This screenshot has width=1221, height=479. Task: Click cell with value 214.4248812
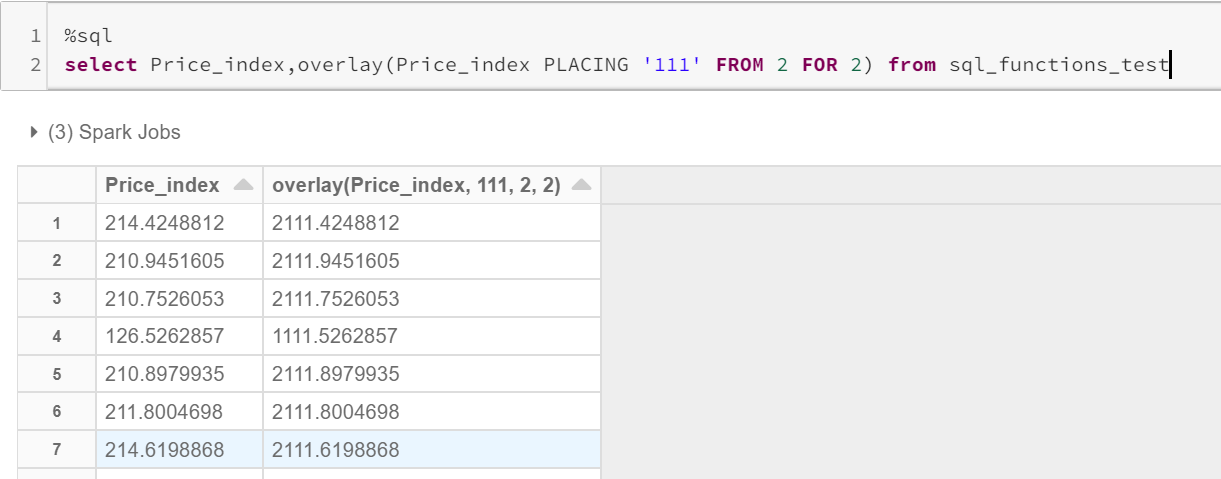pos(165,223)
